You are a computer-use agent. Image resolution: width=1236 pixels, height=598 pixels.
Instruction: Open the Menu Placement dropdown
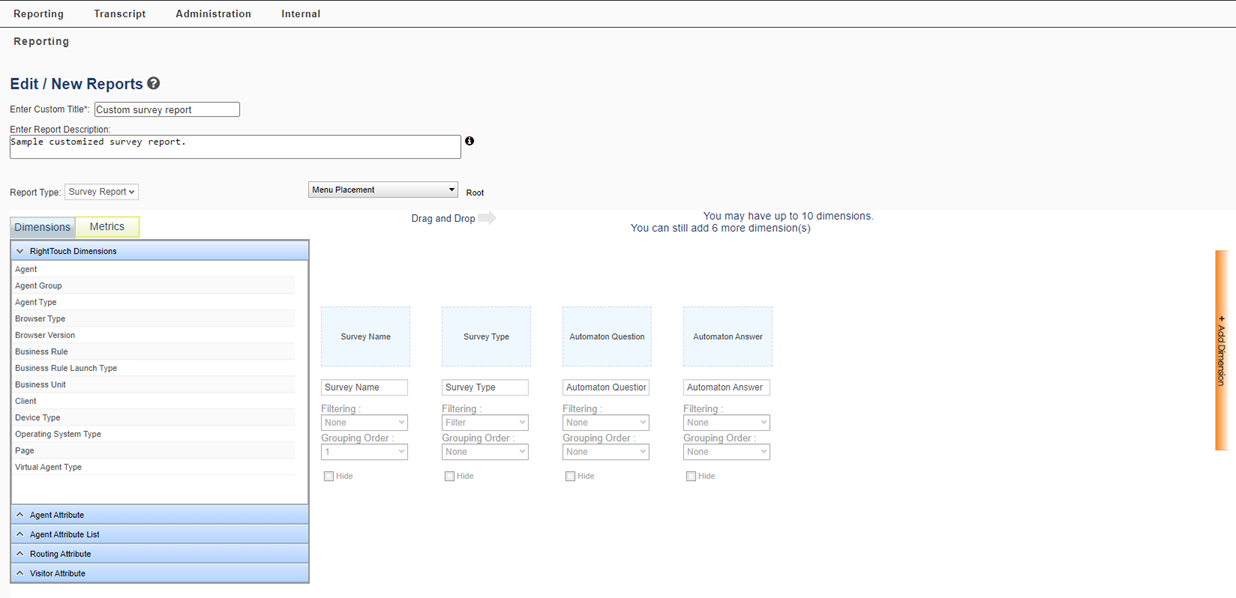click(x=383, y=190)
